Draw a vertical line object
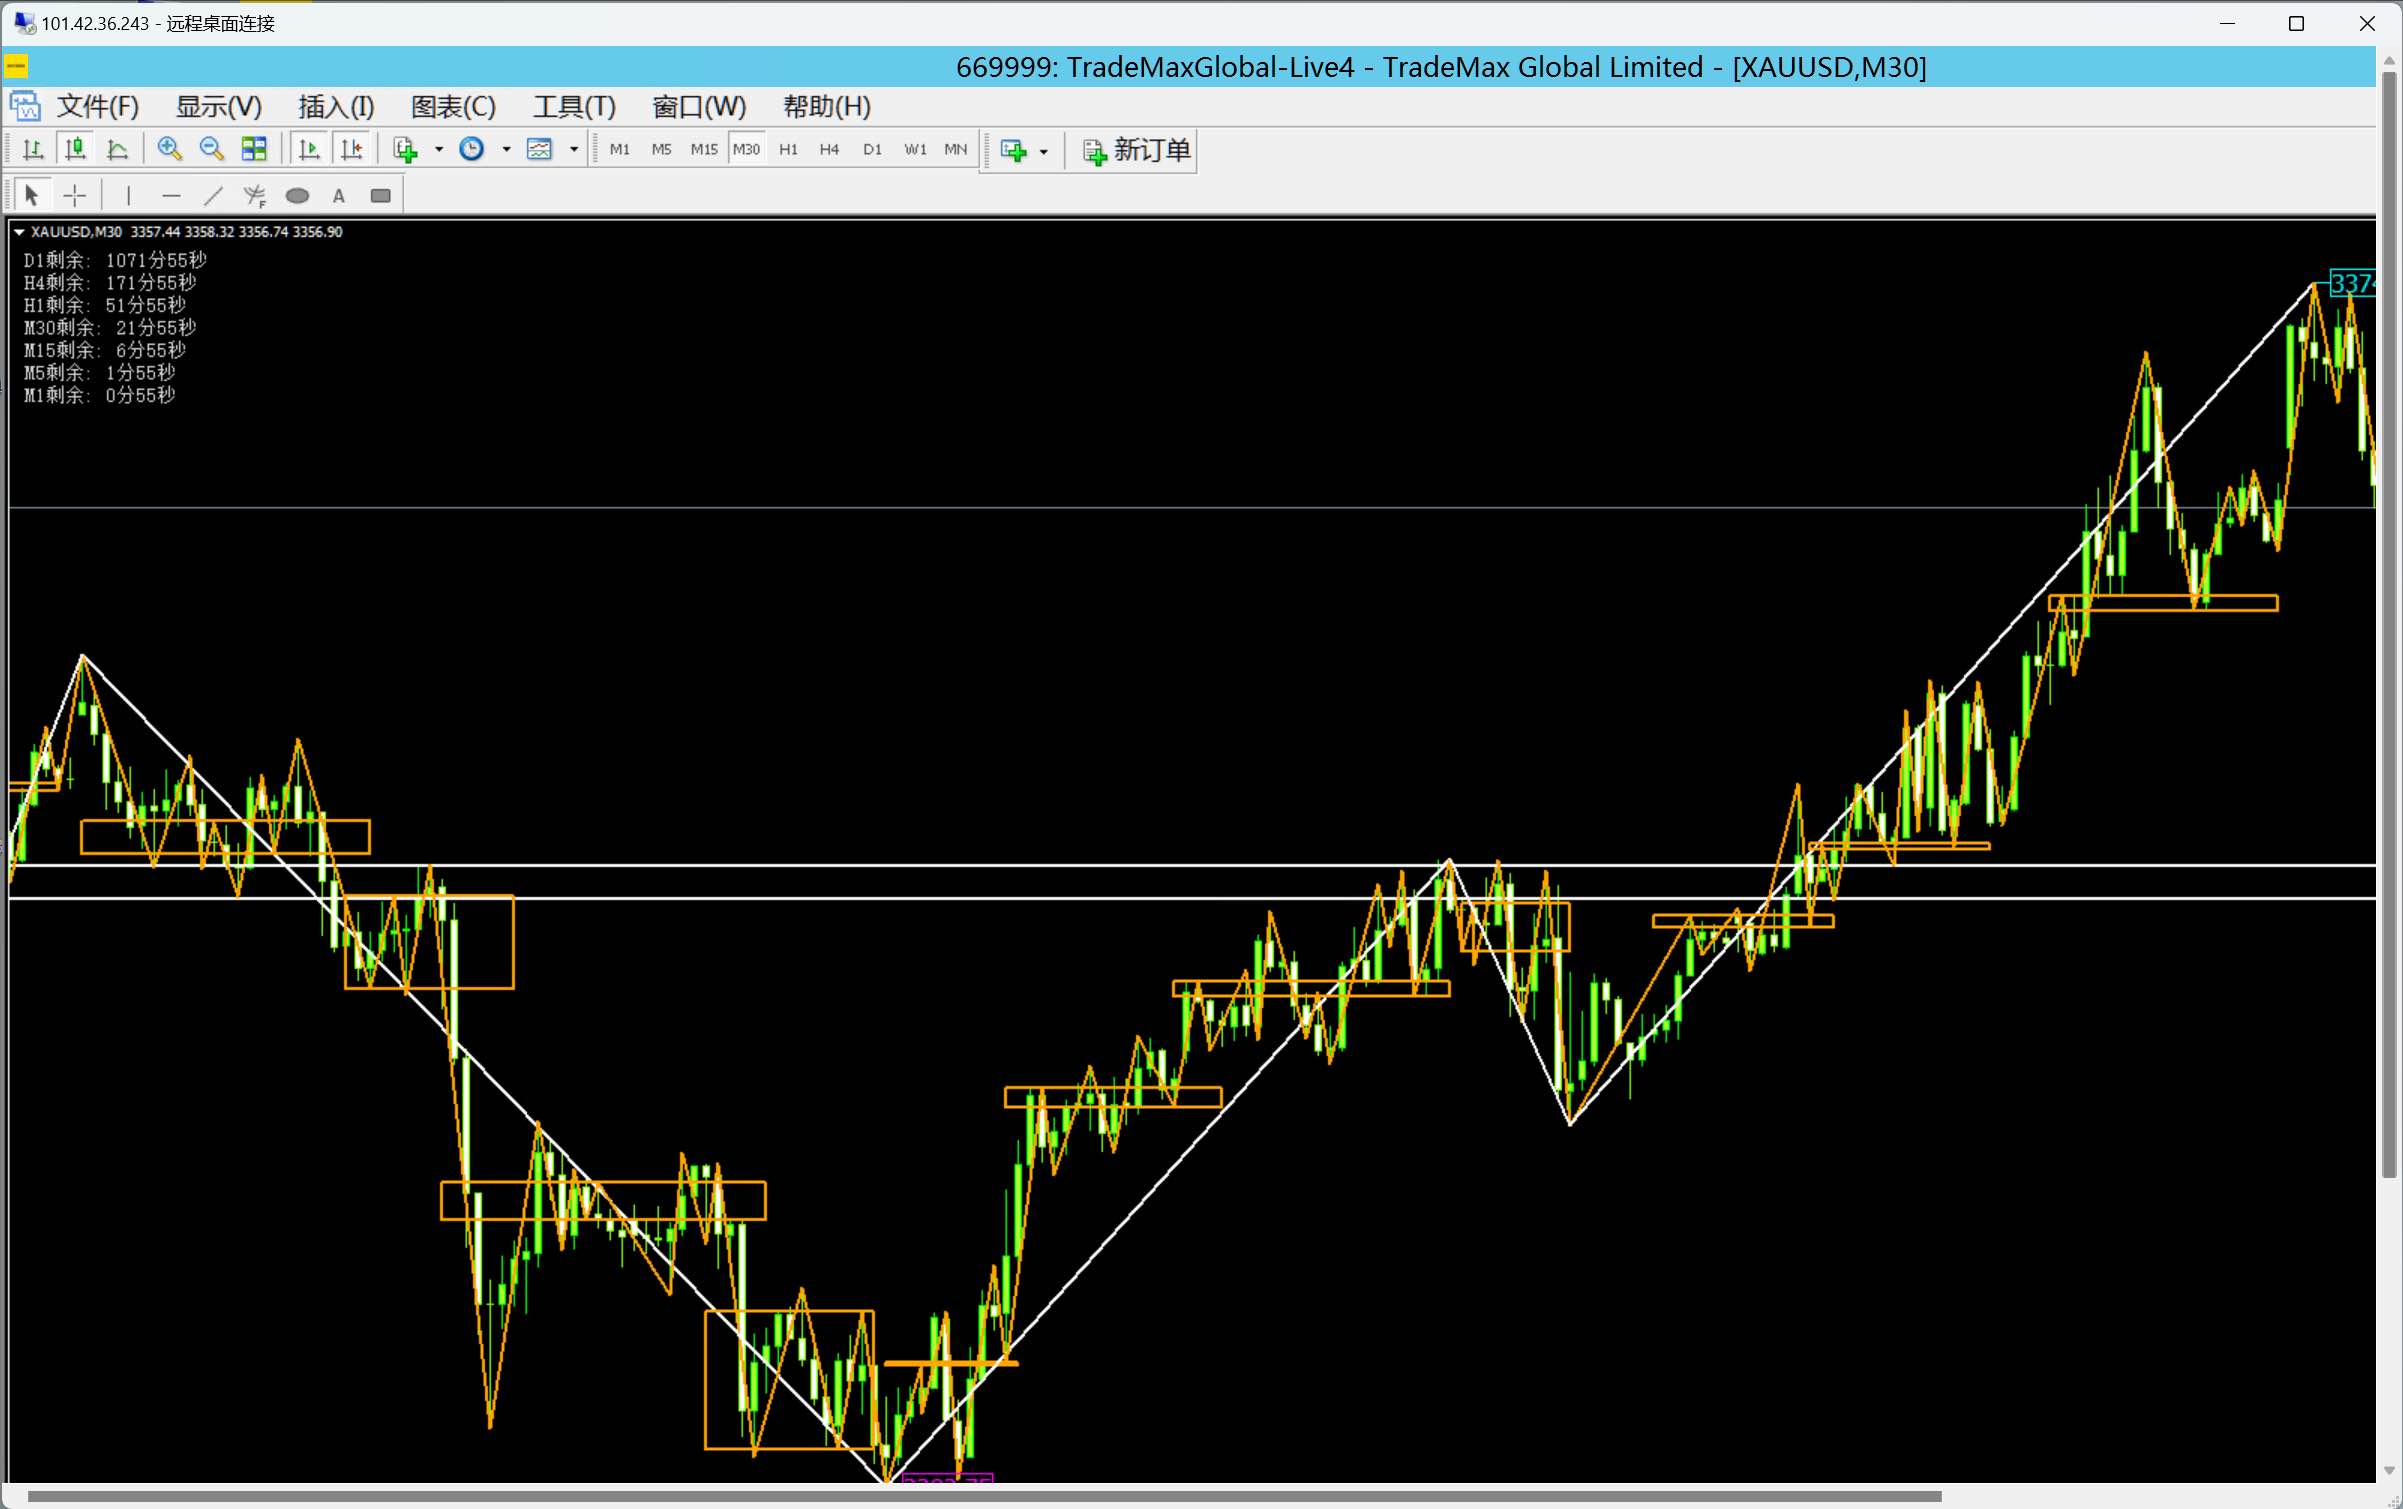2403x1509 pixels. coord(128,196)
